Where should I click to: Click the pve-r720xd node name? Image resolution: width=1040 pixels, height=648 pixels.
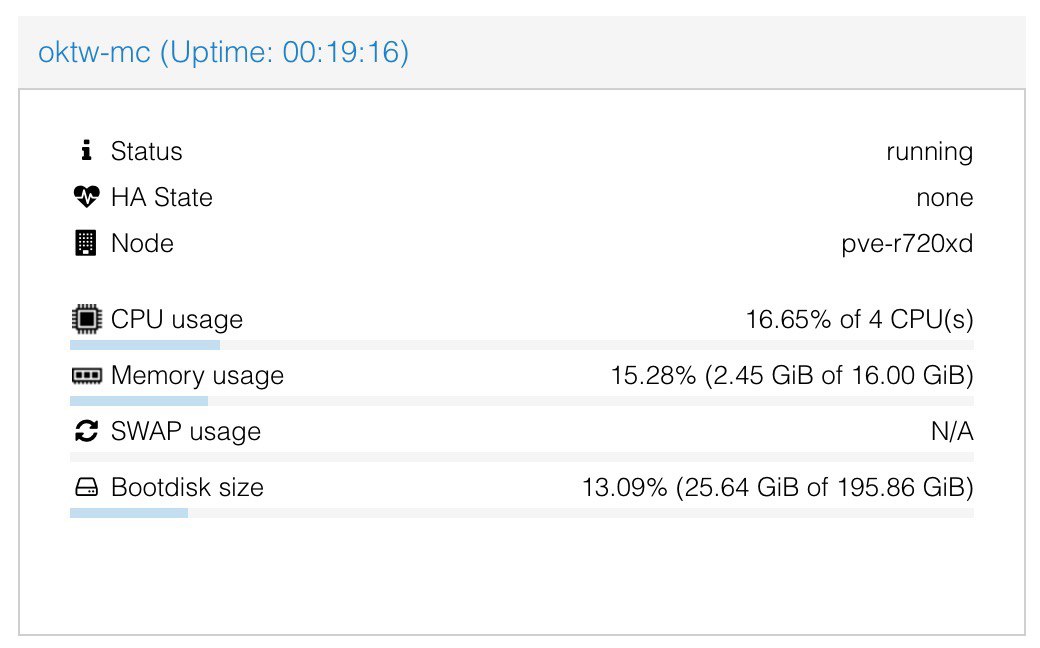coord(907,243)
